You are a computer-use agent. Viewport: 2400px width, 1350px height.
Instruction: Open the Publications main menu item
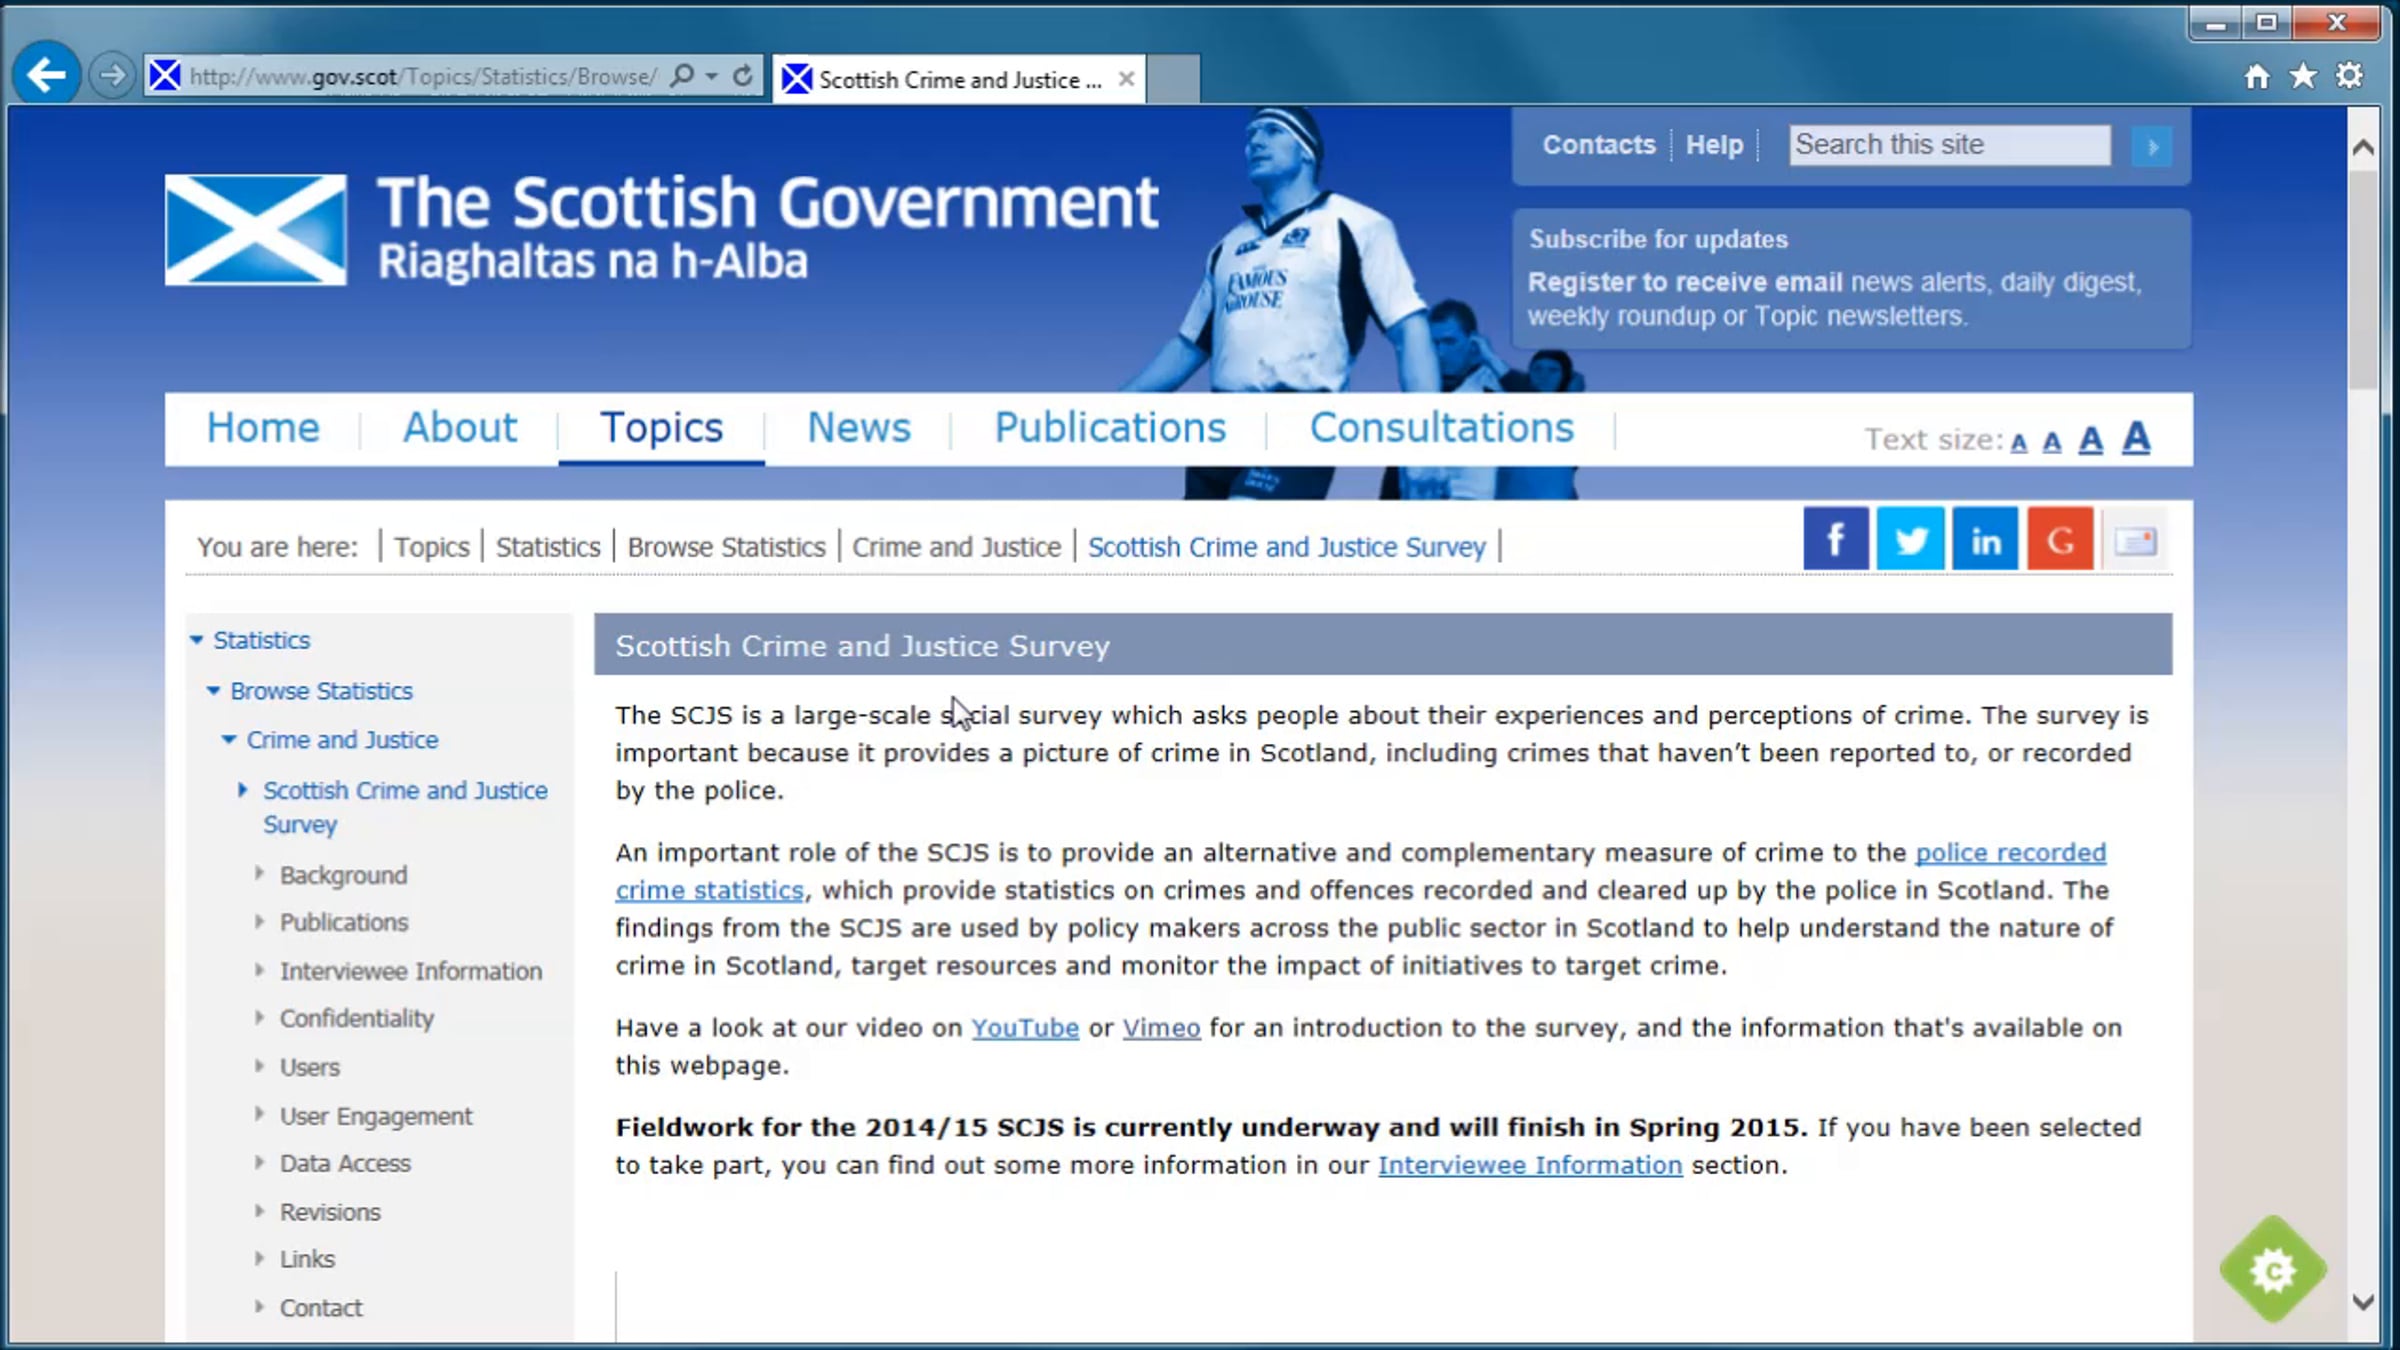point(1109,428)
